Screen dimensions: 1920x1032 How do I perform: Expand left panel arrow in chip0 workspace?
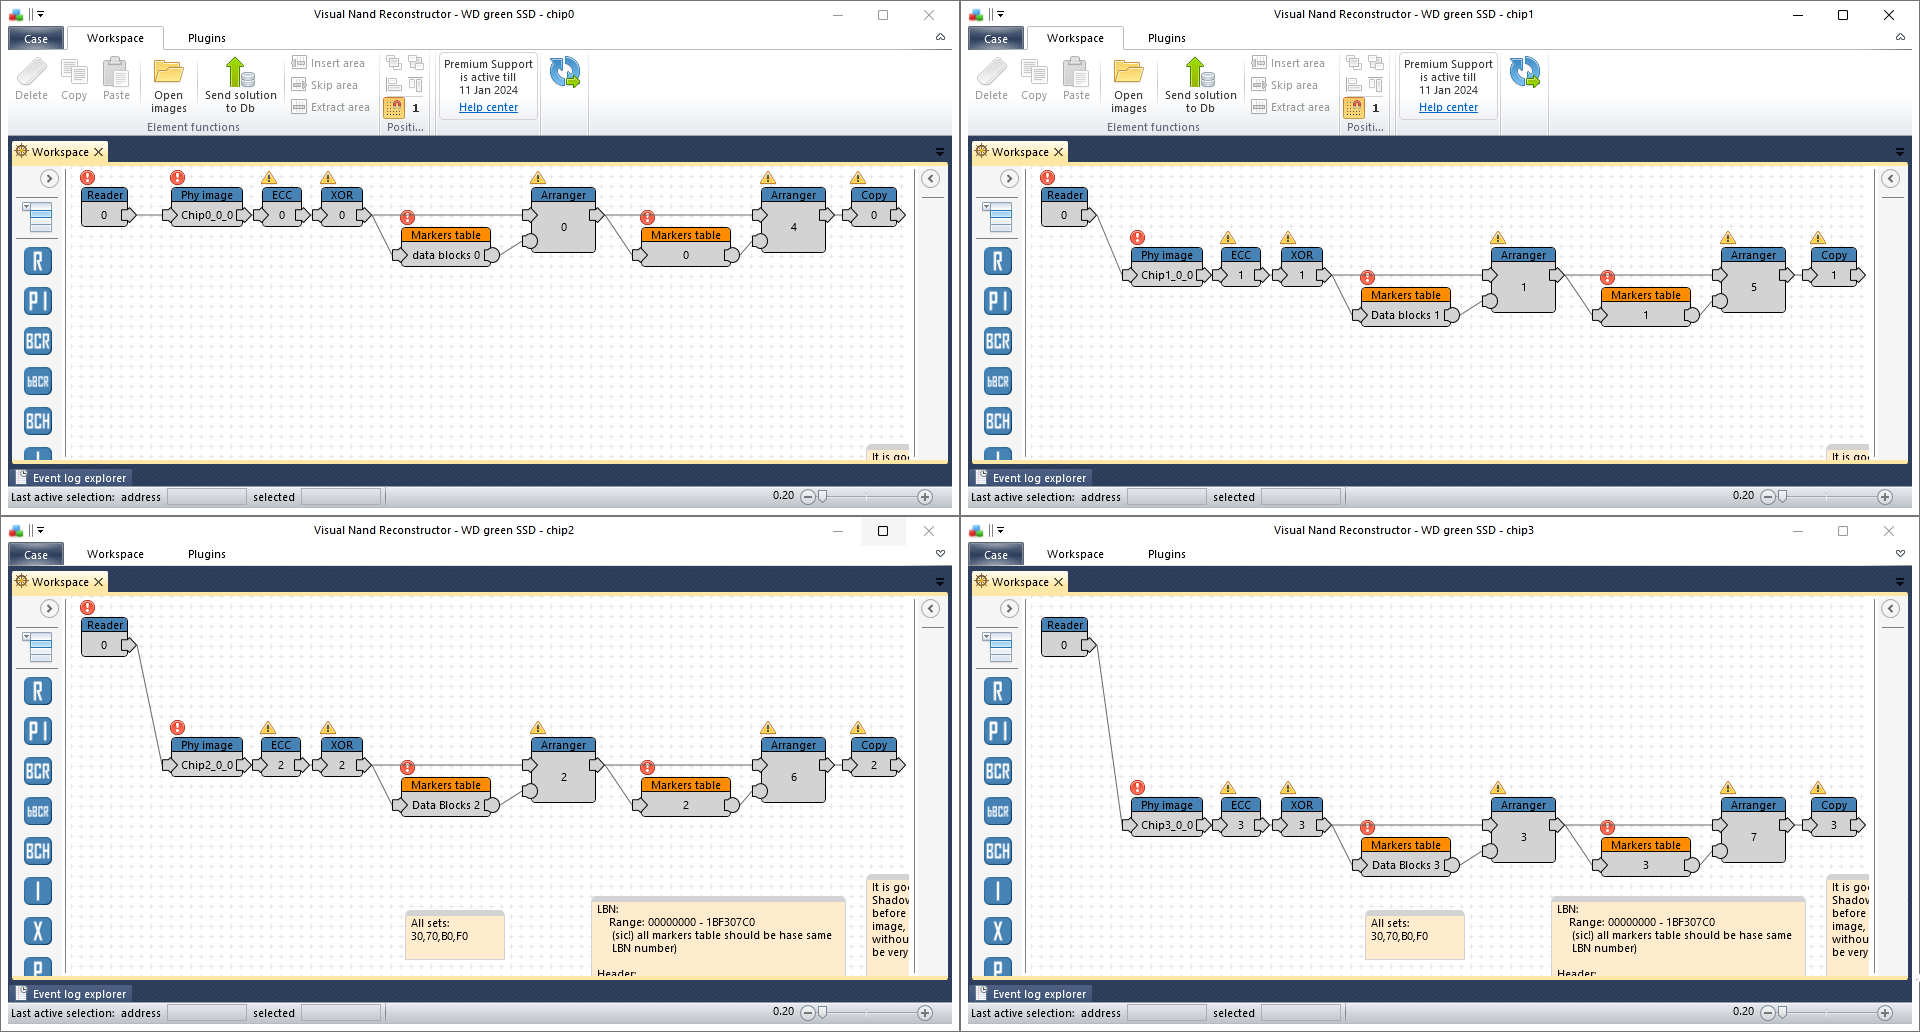(x=49, y=179)
